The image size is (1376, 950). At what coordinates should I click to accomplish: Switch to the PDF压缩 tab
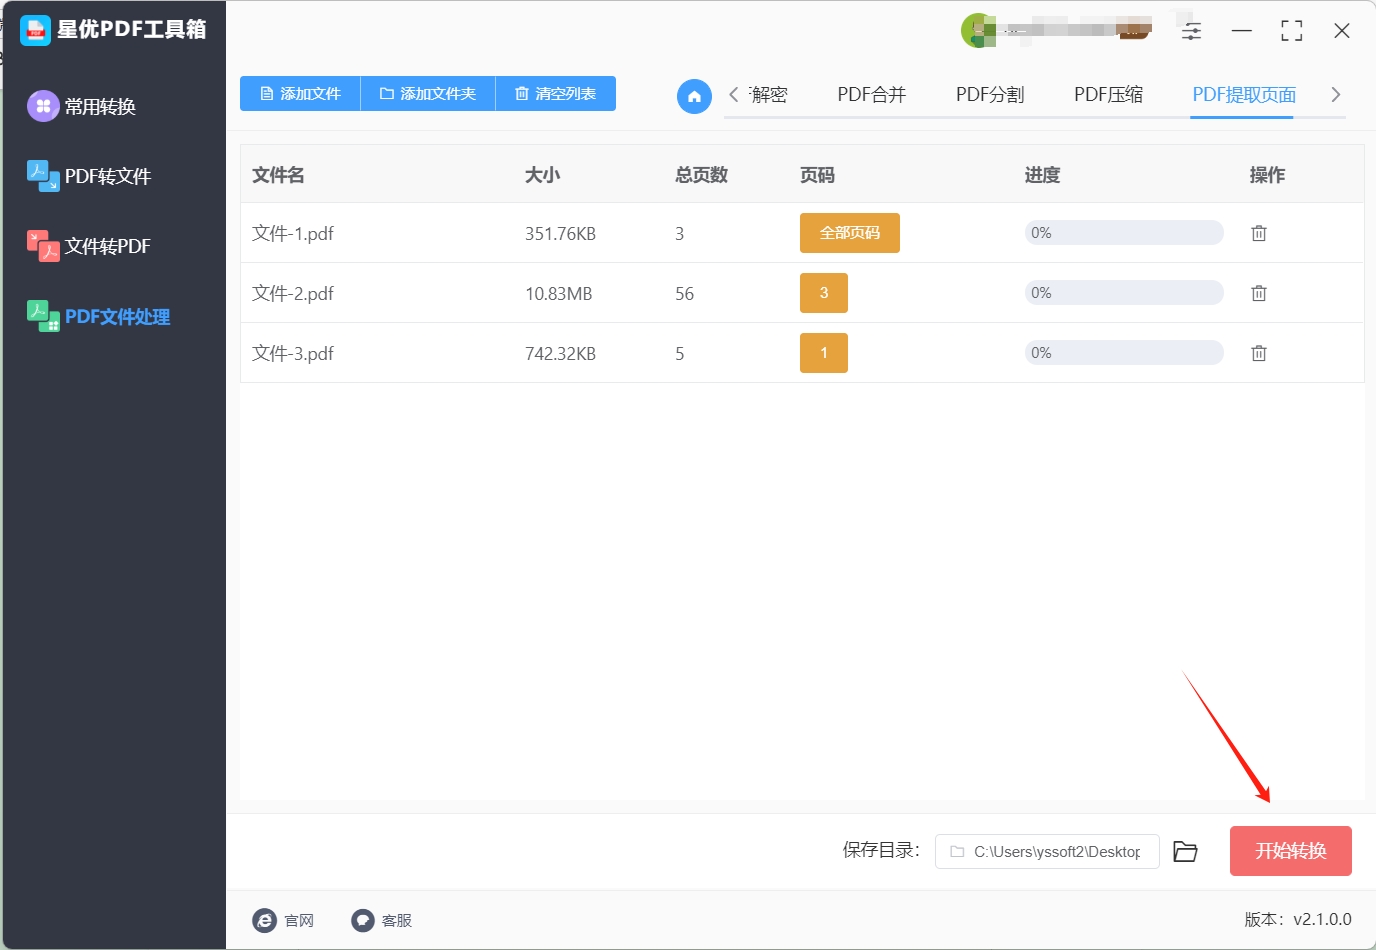1108,95
